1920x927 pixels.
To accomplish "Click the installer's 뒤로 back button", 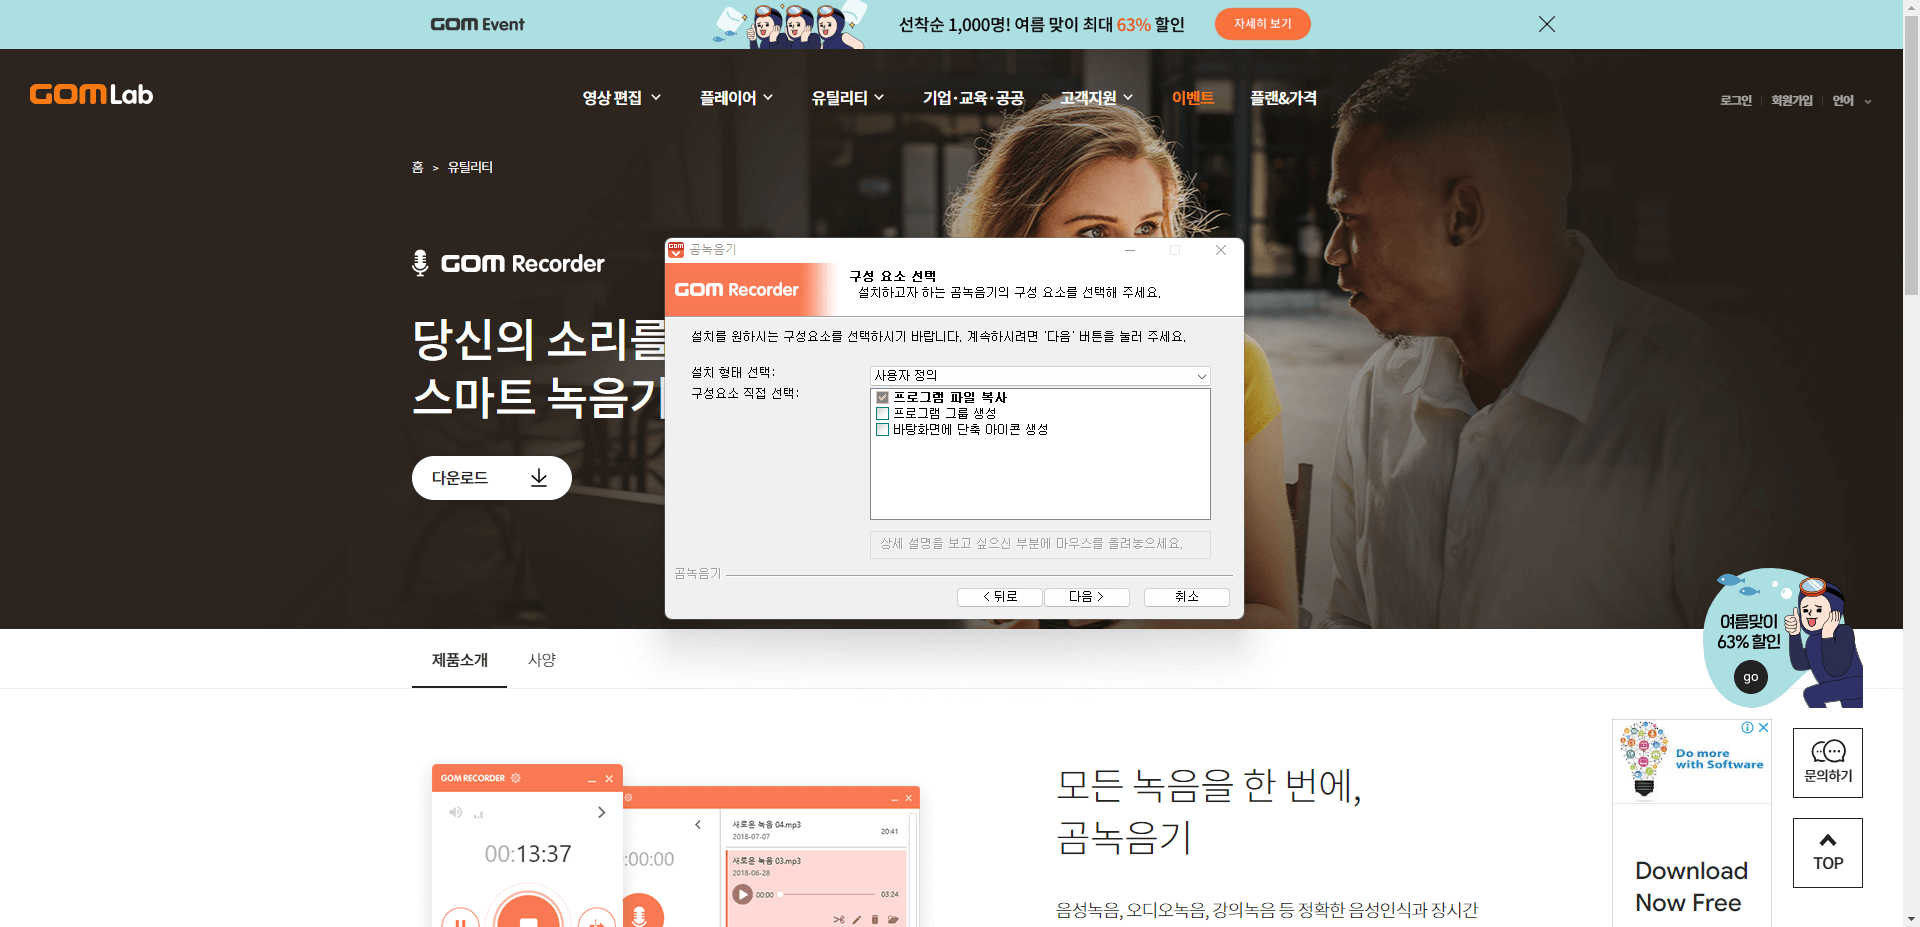I will [x=1000, y=596].
